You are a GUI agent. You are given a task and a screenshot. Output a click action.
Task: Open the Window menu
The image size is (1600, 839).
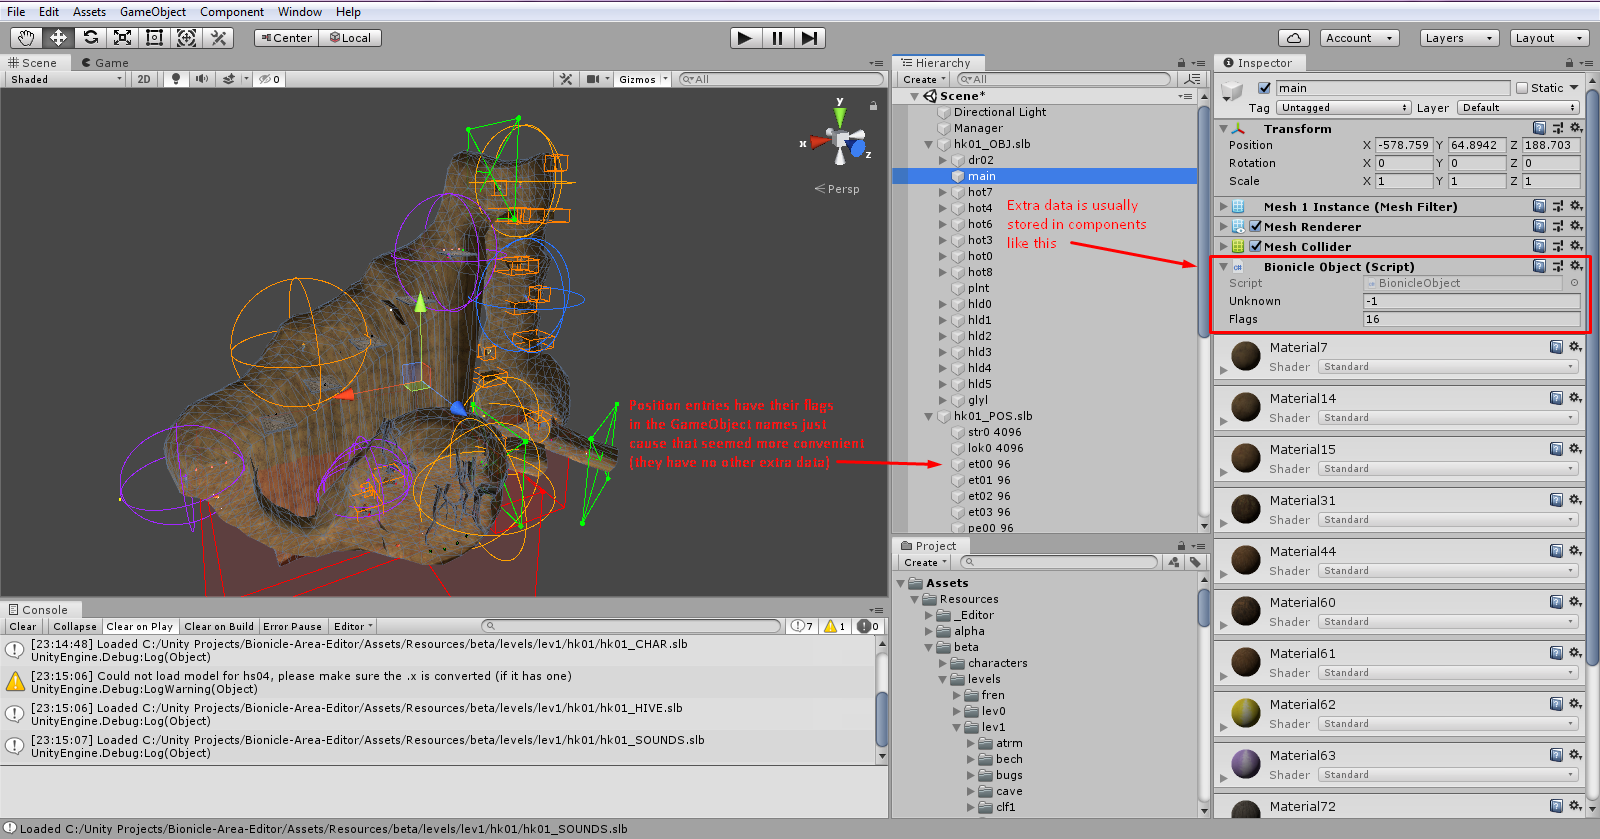[300, 12]
